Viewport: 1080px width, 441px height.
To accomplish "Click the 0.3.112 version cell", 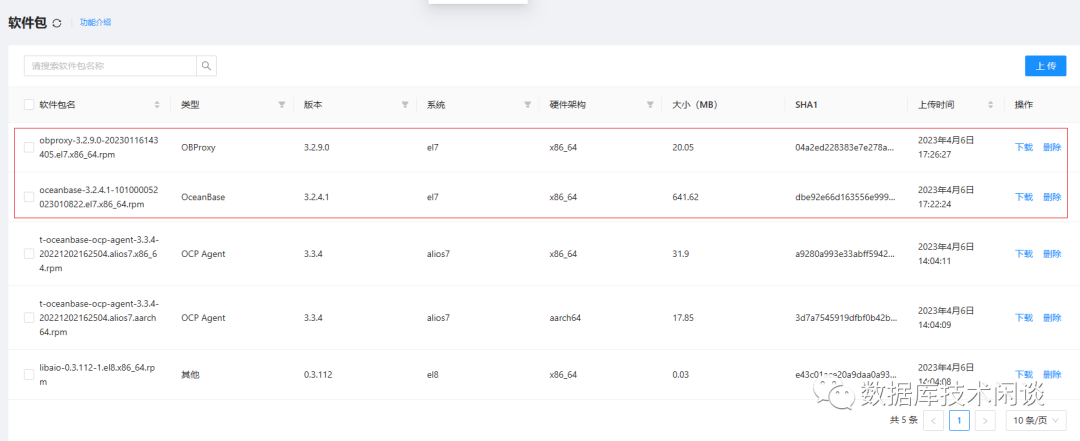I will coord(318,374).
